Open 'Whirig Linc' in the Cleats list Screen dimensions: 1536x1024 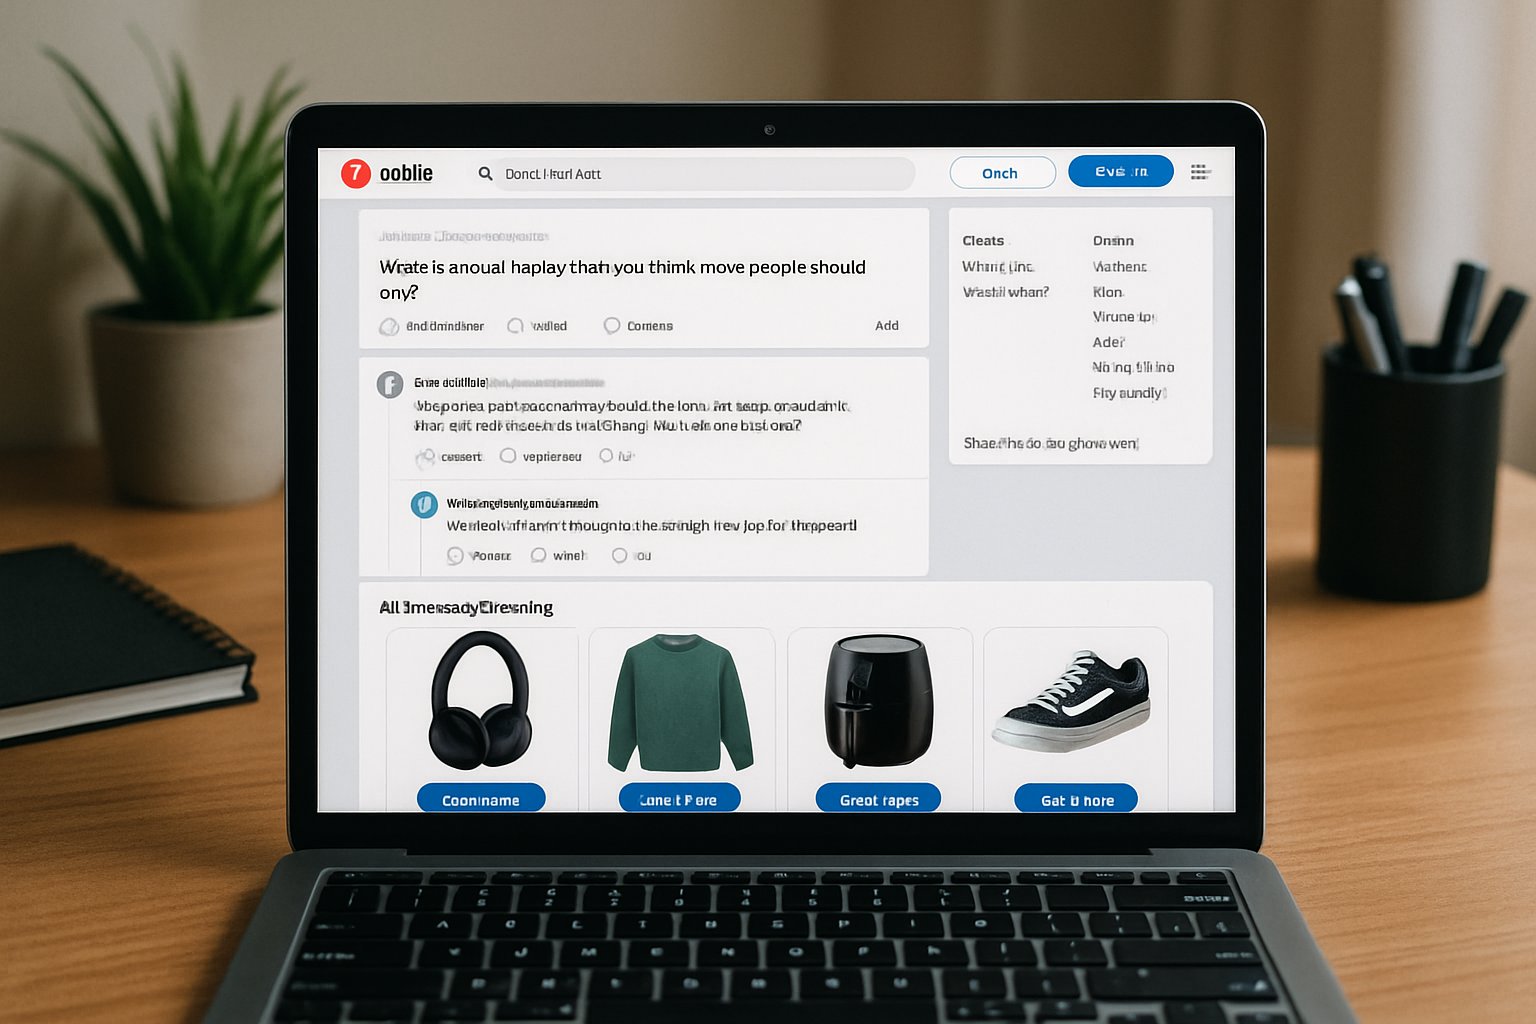(x=997, y=267)
